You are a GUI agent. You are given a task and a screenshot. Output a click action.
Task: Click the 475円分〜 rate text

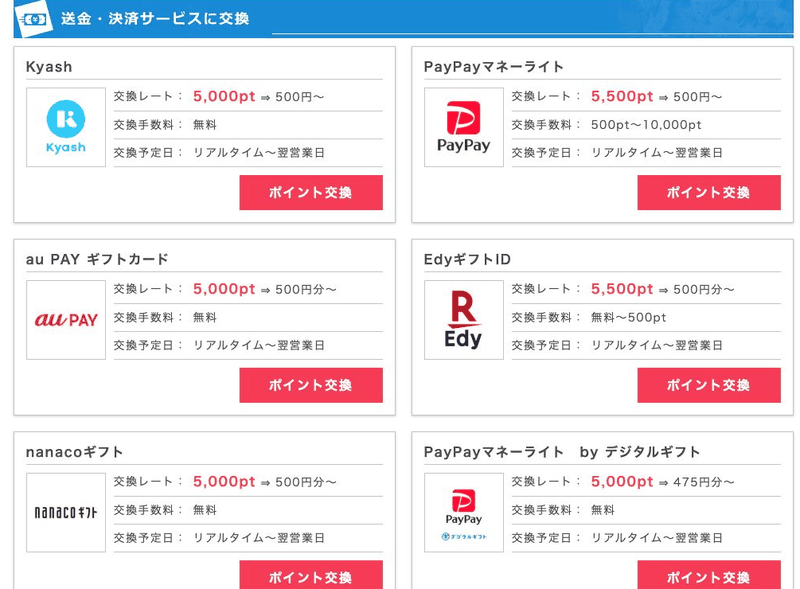tap(704, 482)
